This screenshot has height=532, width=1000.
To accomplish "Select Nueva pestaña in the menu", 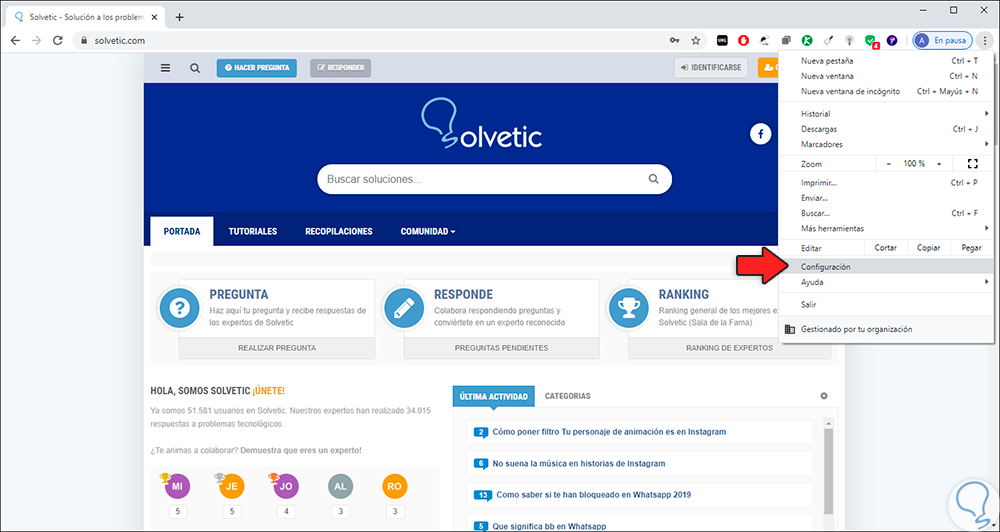I will click(x=886, y=61).
